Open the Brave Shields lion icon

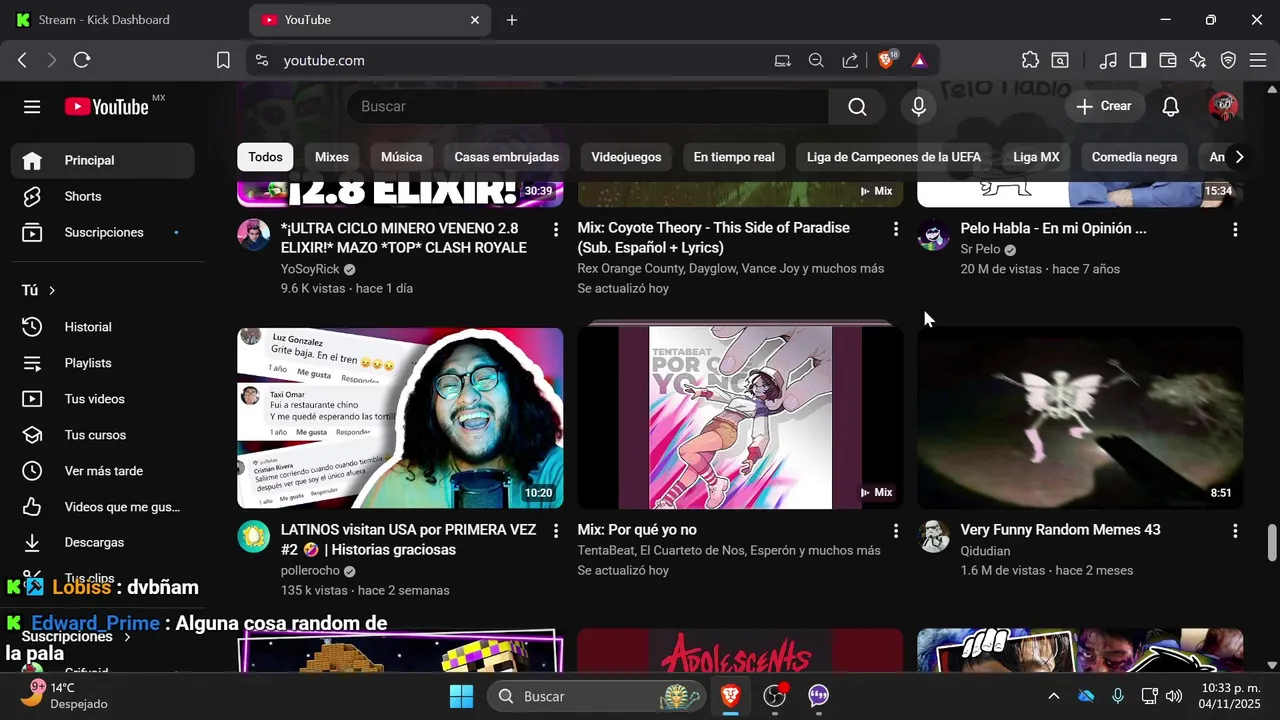point(886,60)
